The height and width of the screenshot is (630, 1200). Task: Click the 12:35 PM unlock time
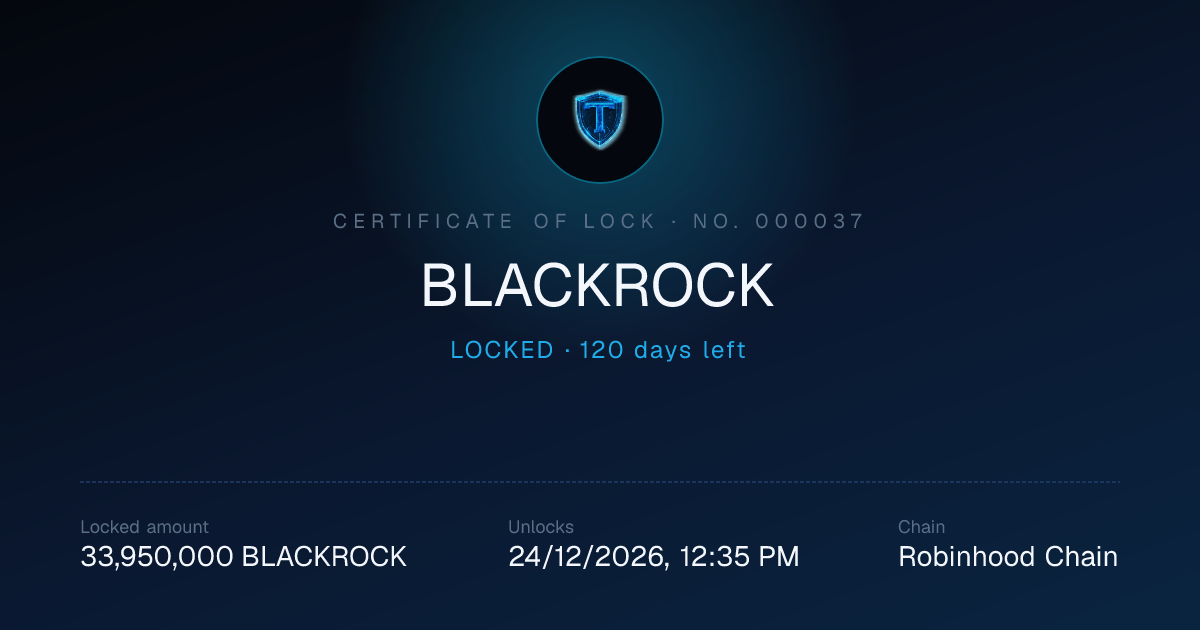739,557
